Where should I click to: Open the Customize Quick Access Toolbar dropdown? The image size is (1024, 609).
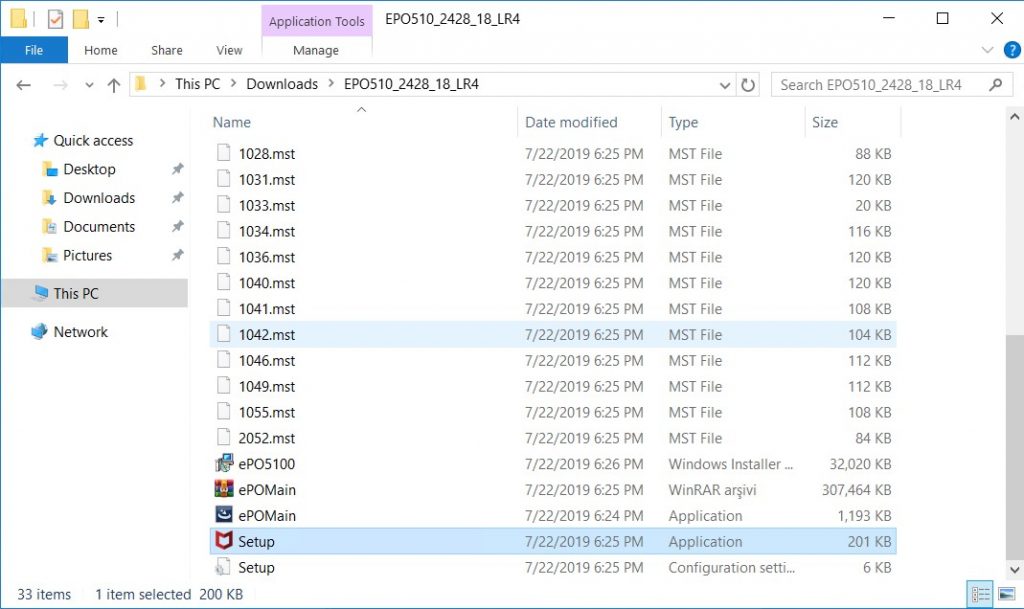click(101, 20)
